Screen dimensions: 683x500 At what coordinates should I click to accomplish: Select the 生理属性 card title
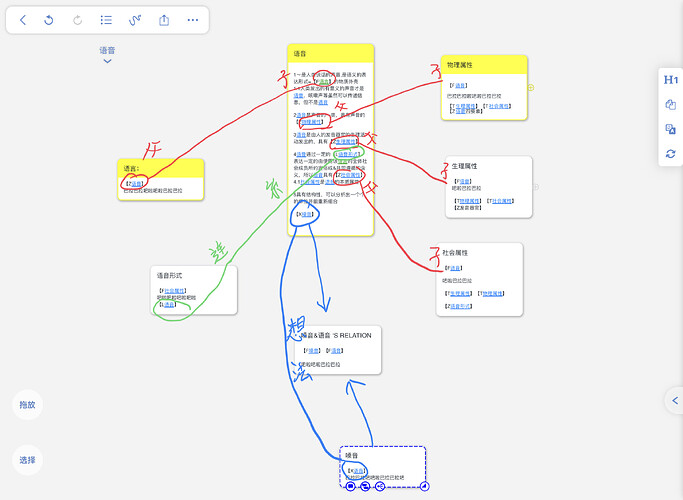coord(464,166)
